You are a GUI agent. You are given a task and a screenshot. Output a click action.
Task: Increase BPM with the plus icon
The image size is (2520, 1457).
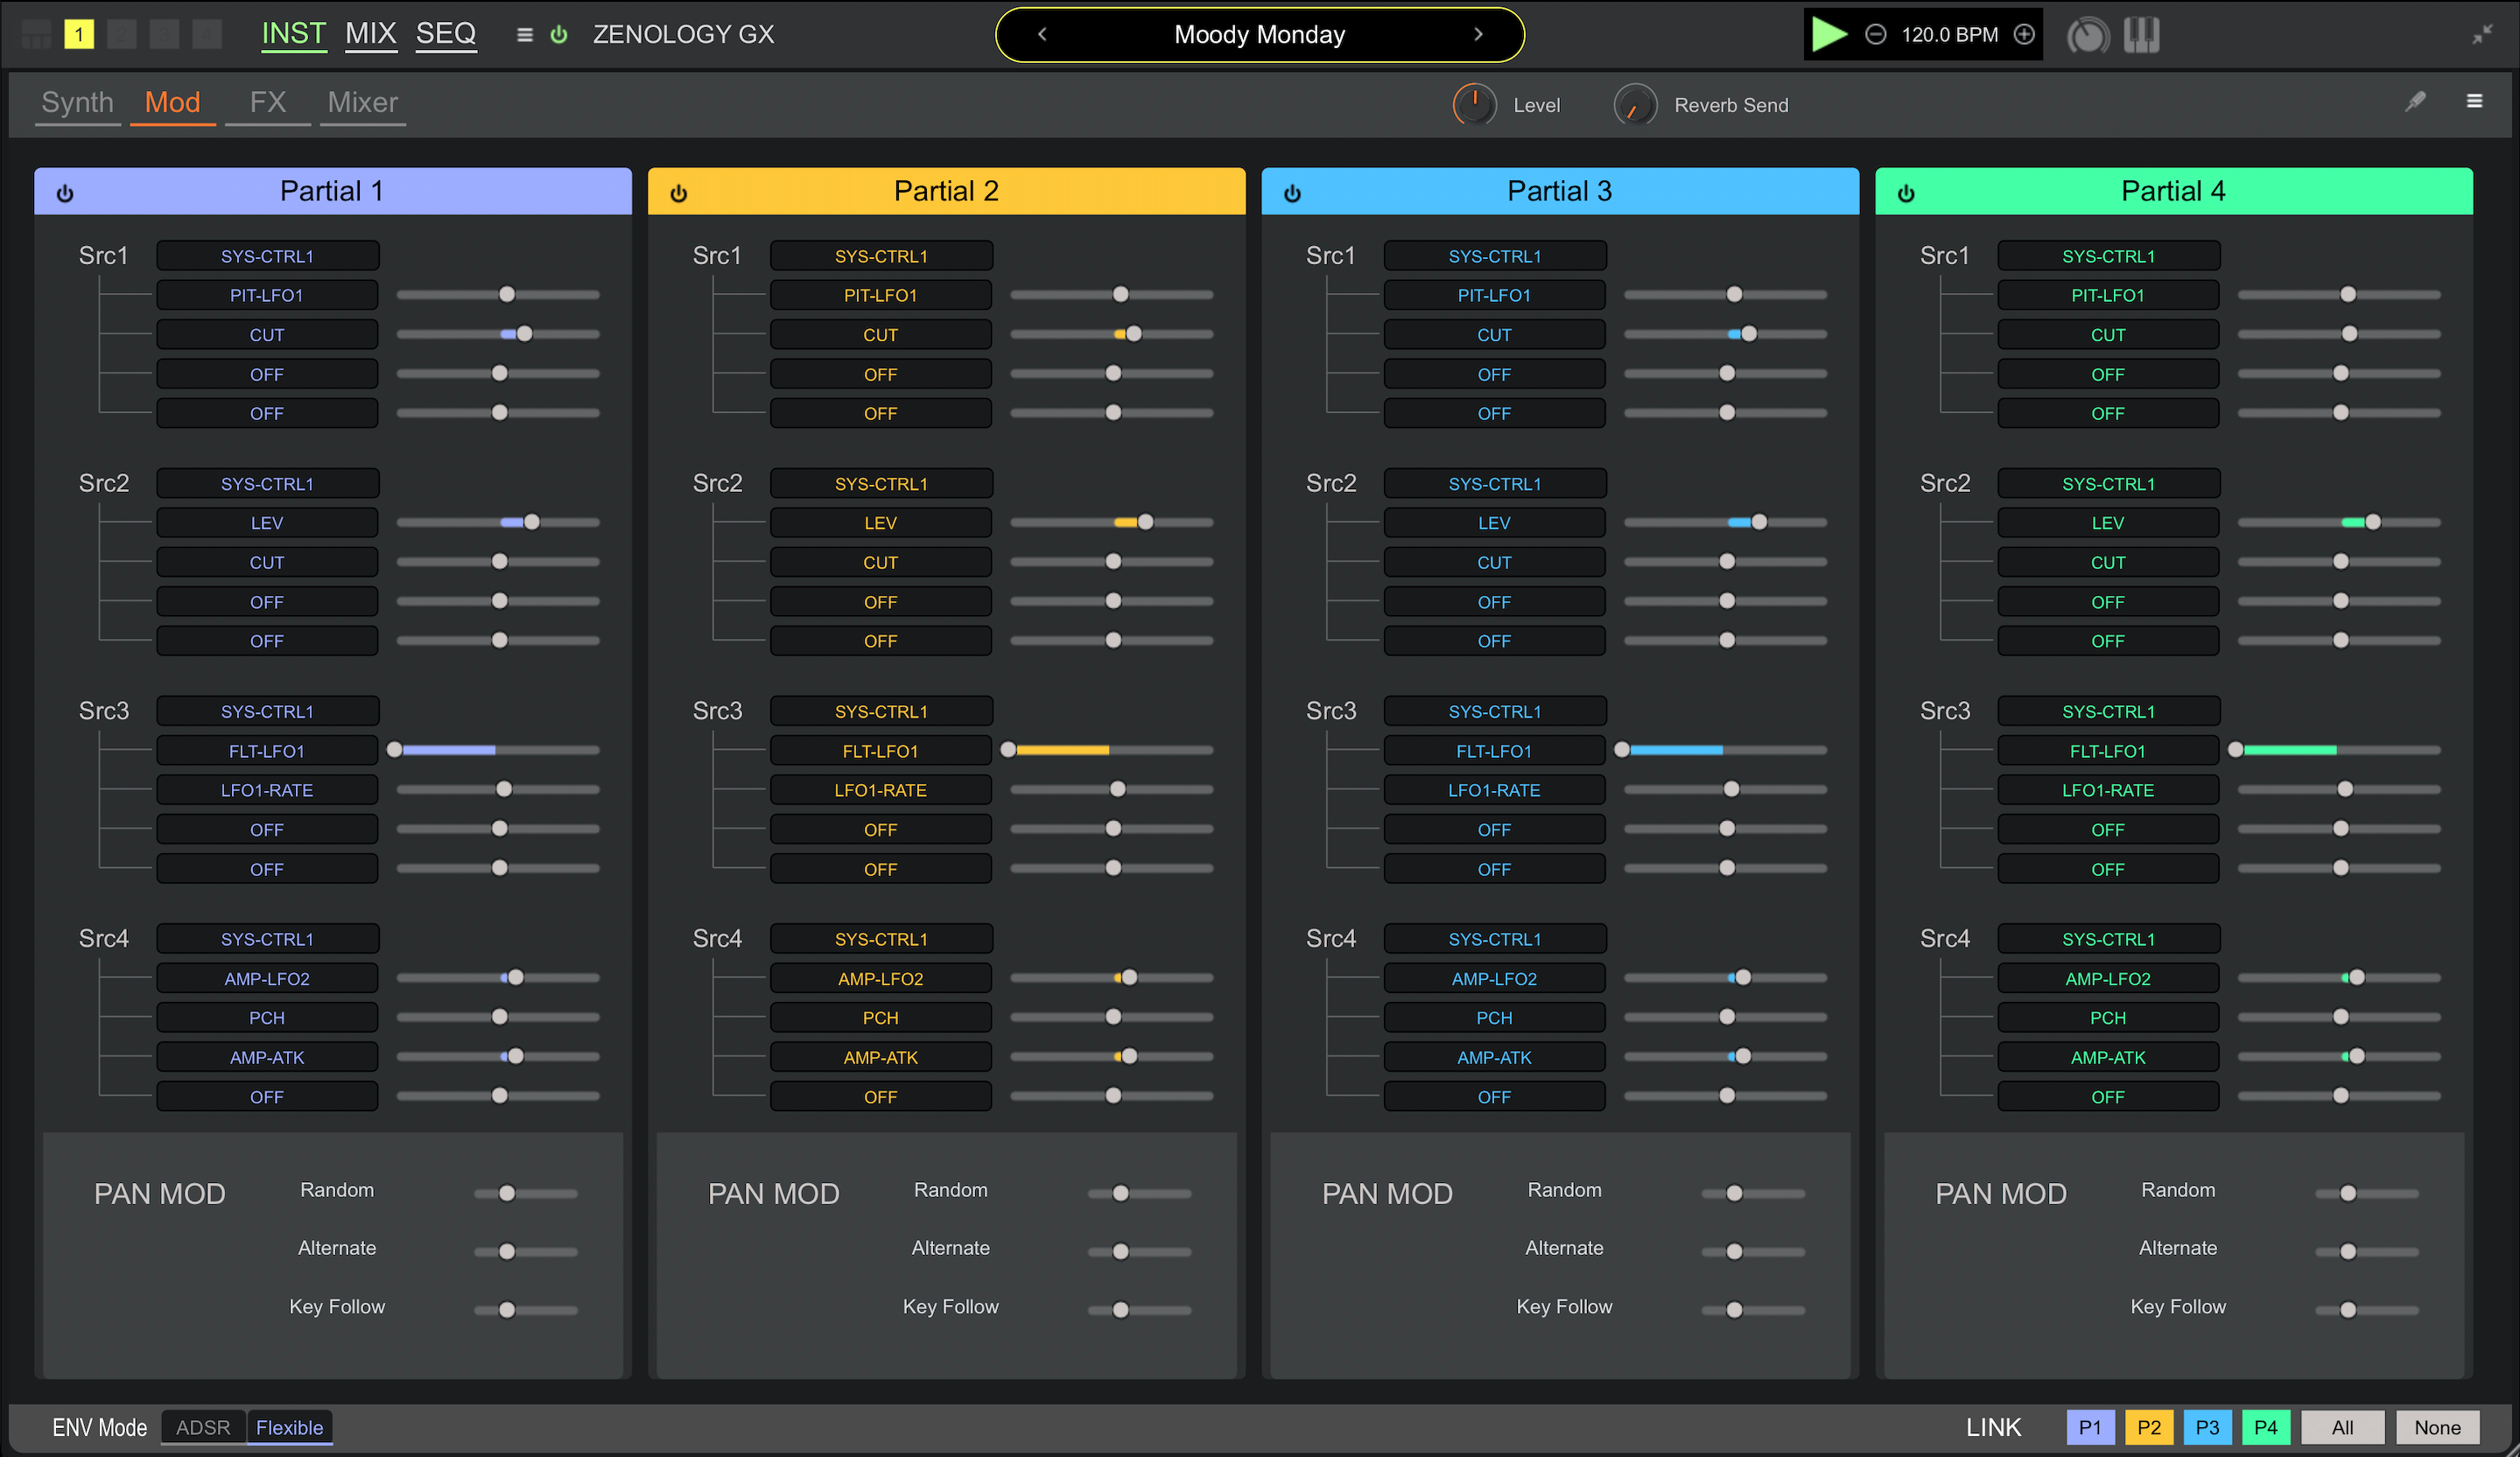coord(2024,35)
